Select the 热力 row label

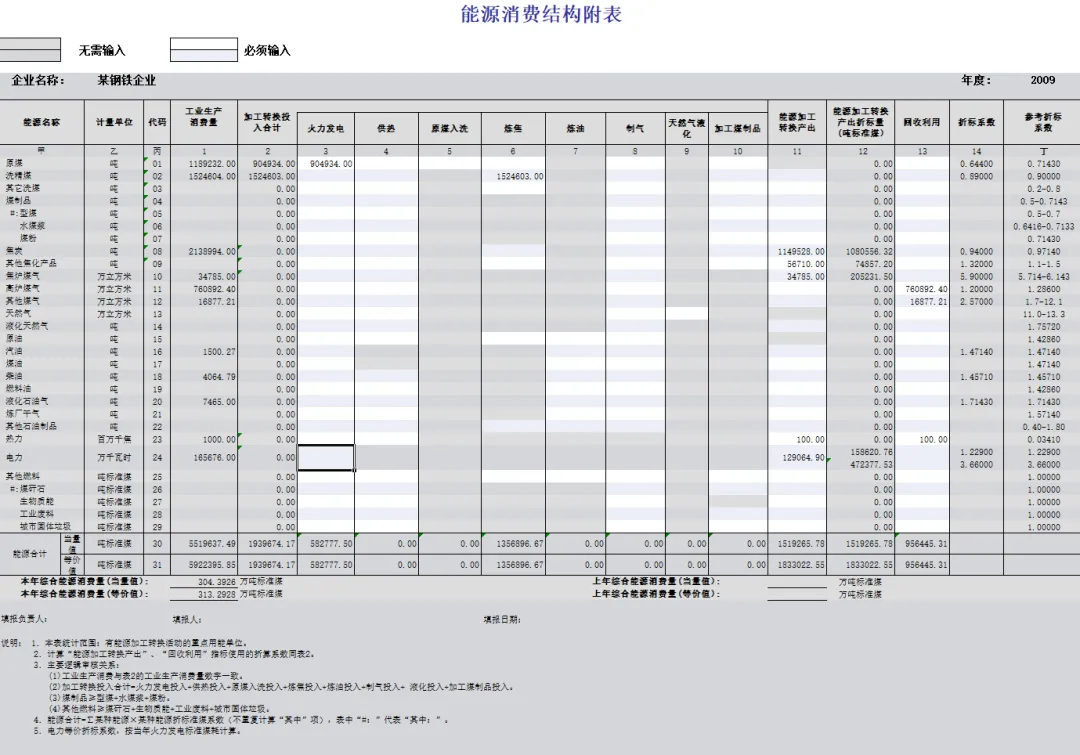[x=14, y=439]
